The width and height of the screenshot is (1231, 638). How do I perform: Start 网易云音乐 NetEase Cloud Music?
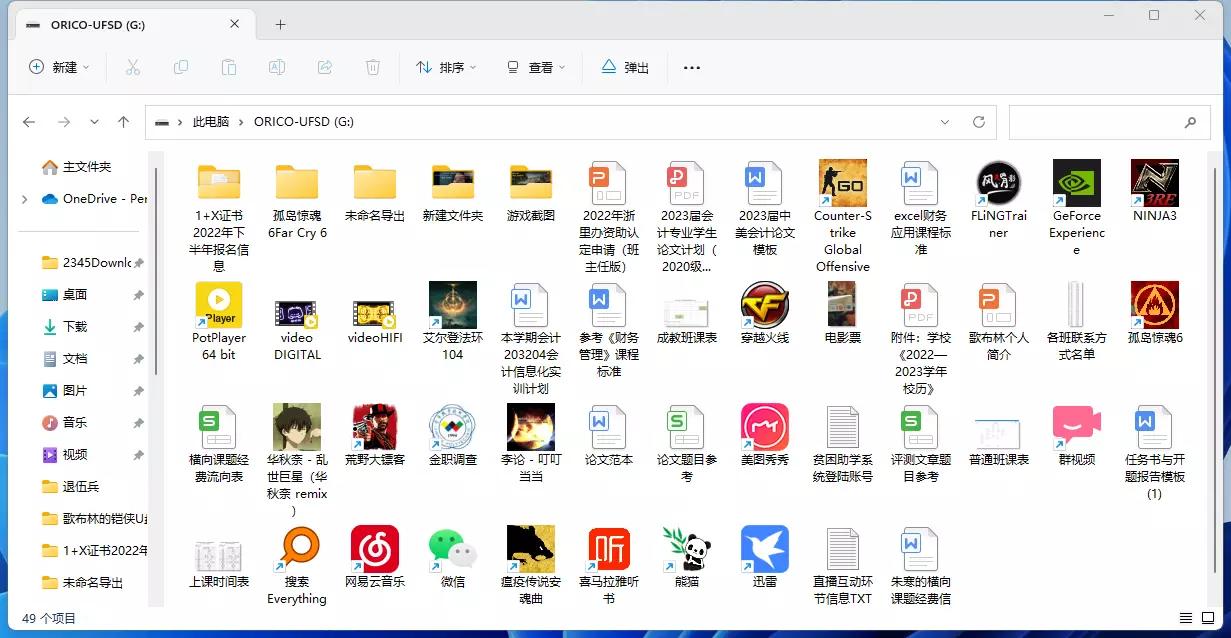click(x=374, y=551)
